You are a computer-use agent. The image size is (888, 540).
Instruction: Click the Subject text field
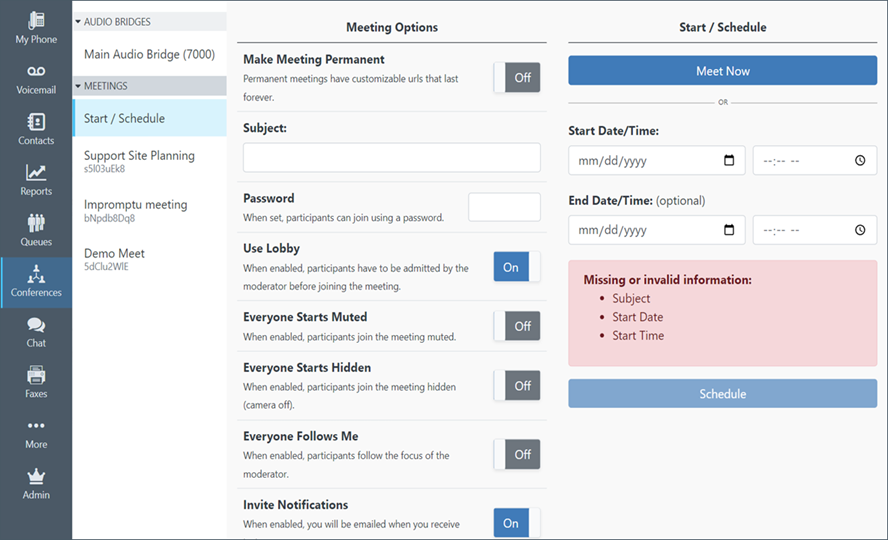coord(391,158)
